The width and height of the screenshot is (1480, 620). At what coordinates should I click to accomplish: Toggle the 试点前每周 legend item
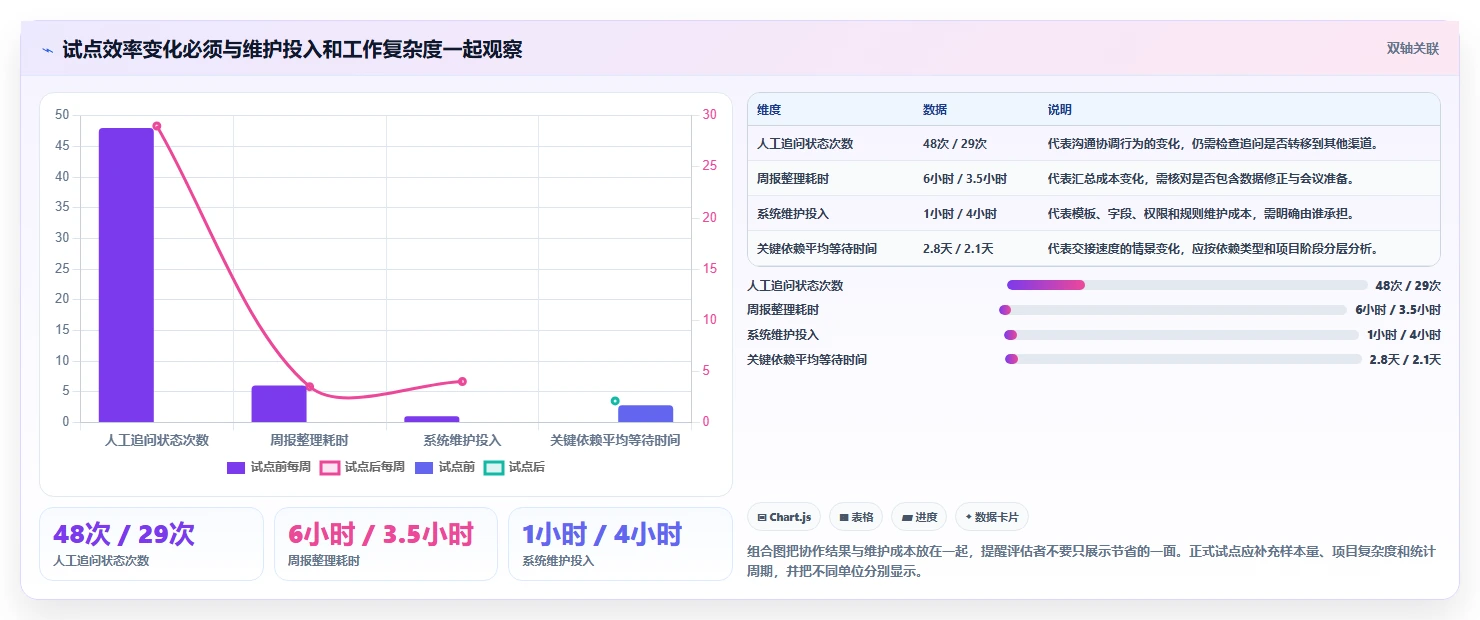(269, 467)
